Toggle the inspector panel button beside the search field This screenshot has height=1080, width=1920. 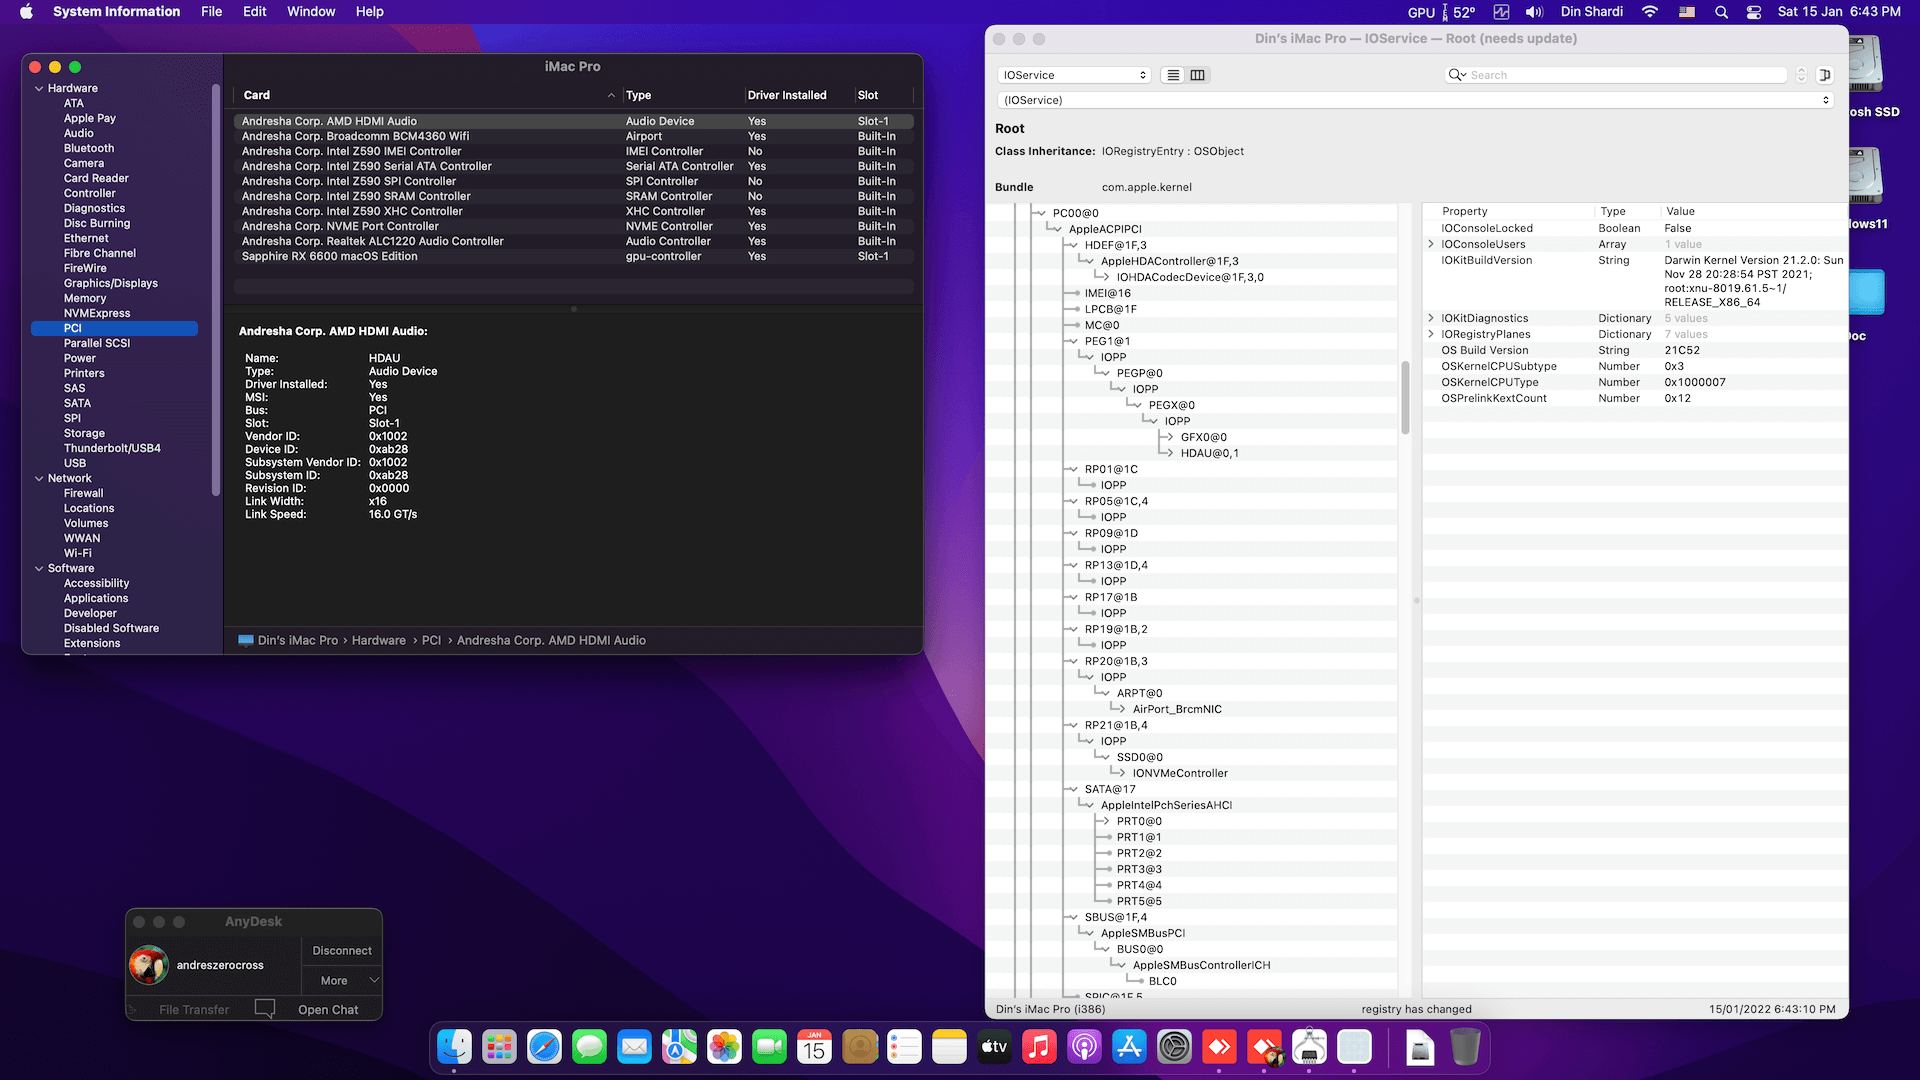[1825, 75]
